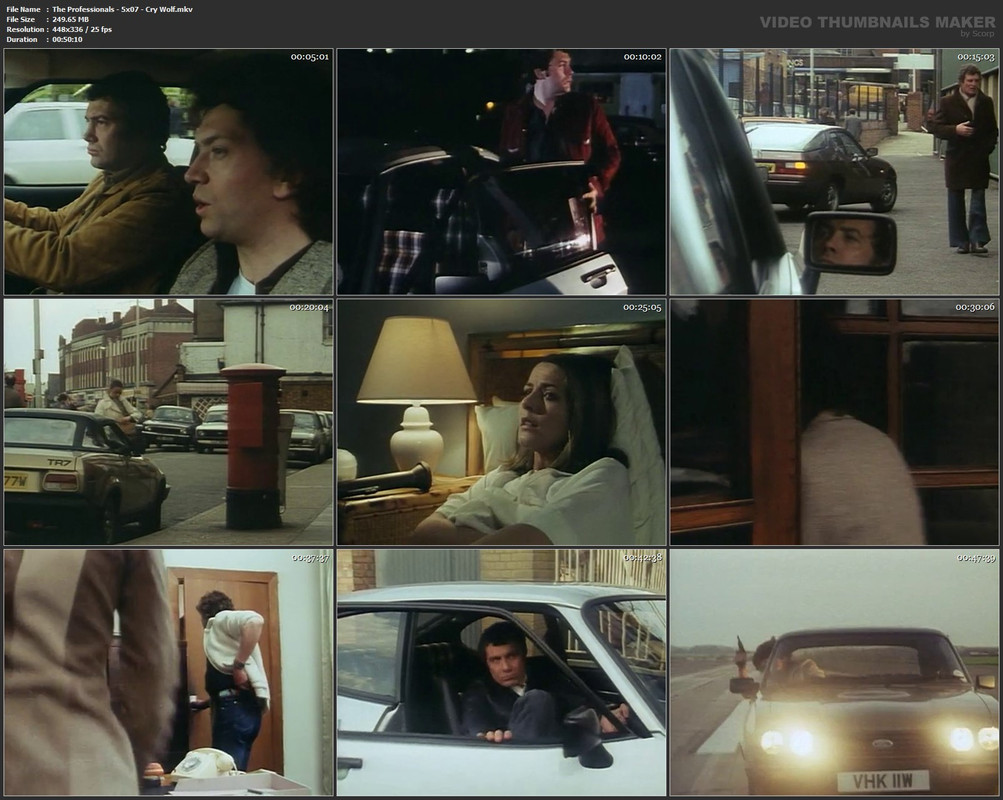The height and width of the screenshot is (800, 1003).
Task: Click the 'Duration' label
Action: [x=22, y=40]
